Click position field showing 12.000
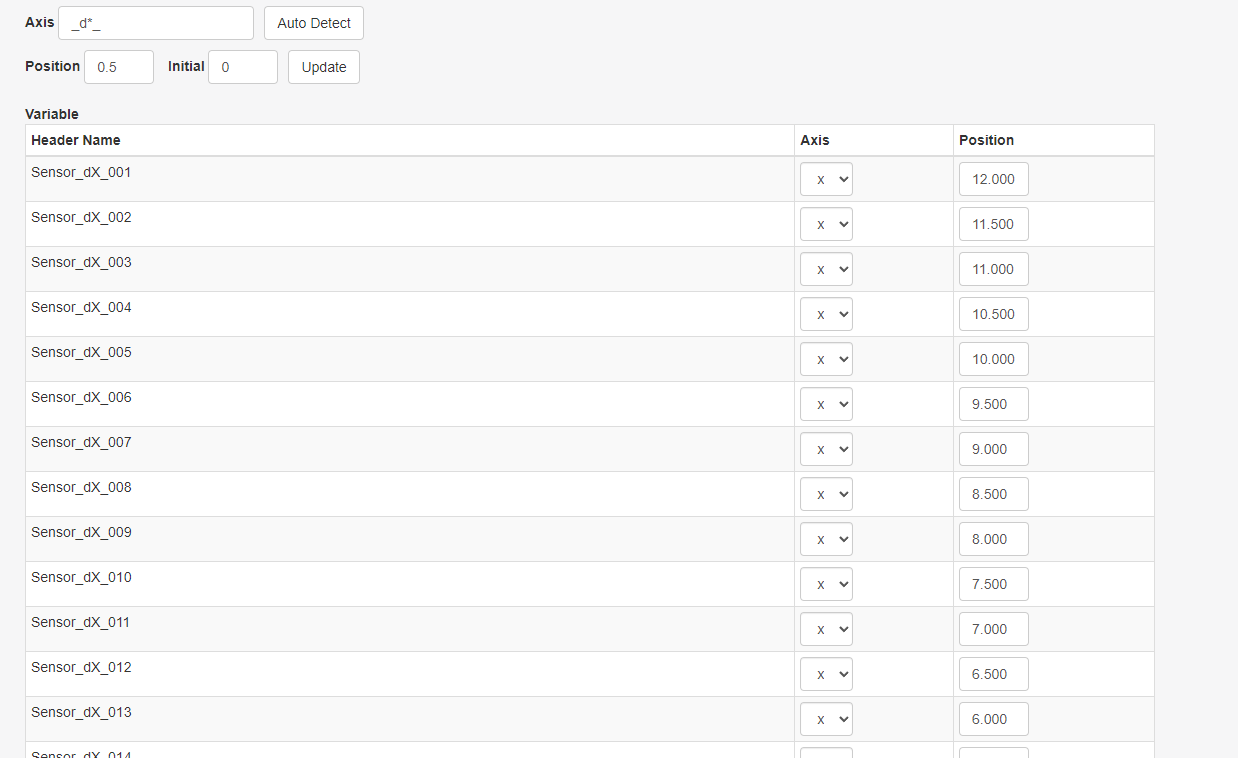 point(993,180)
